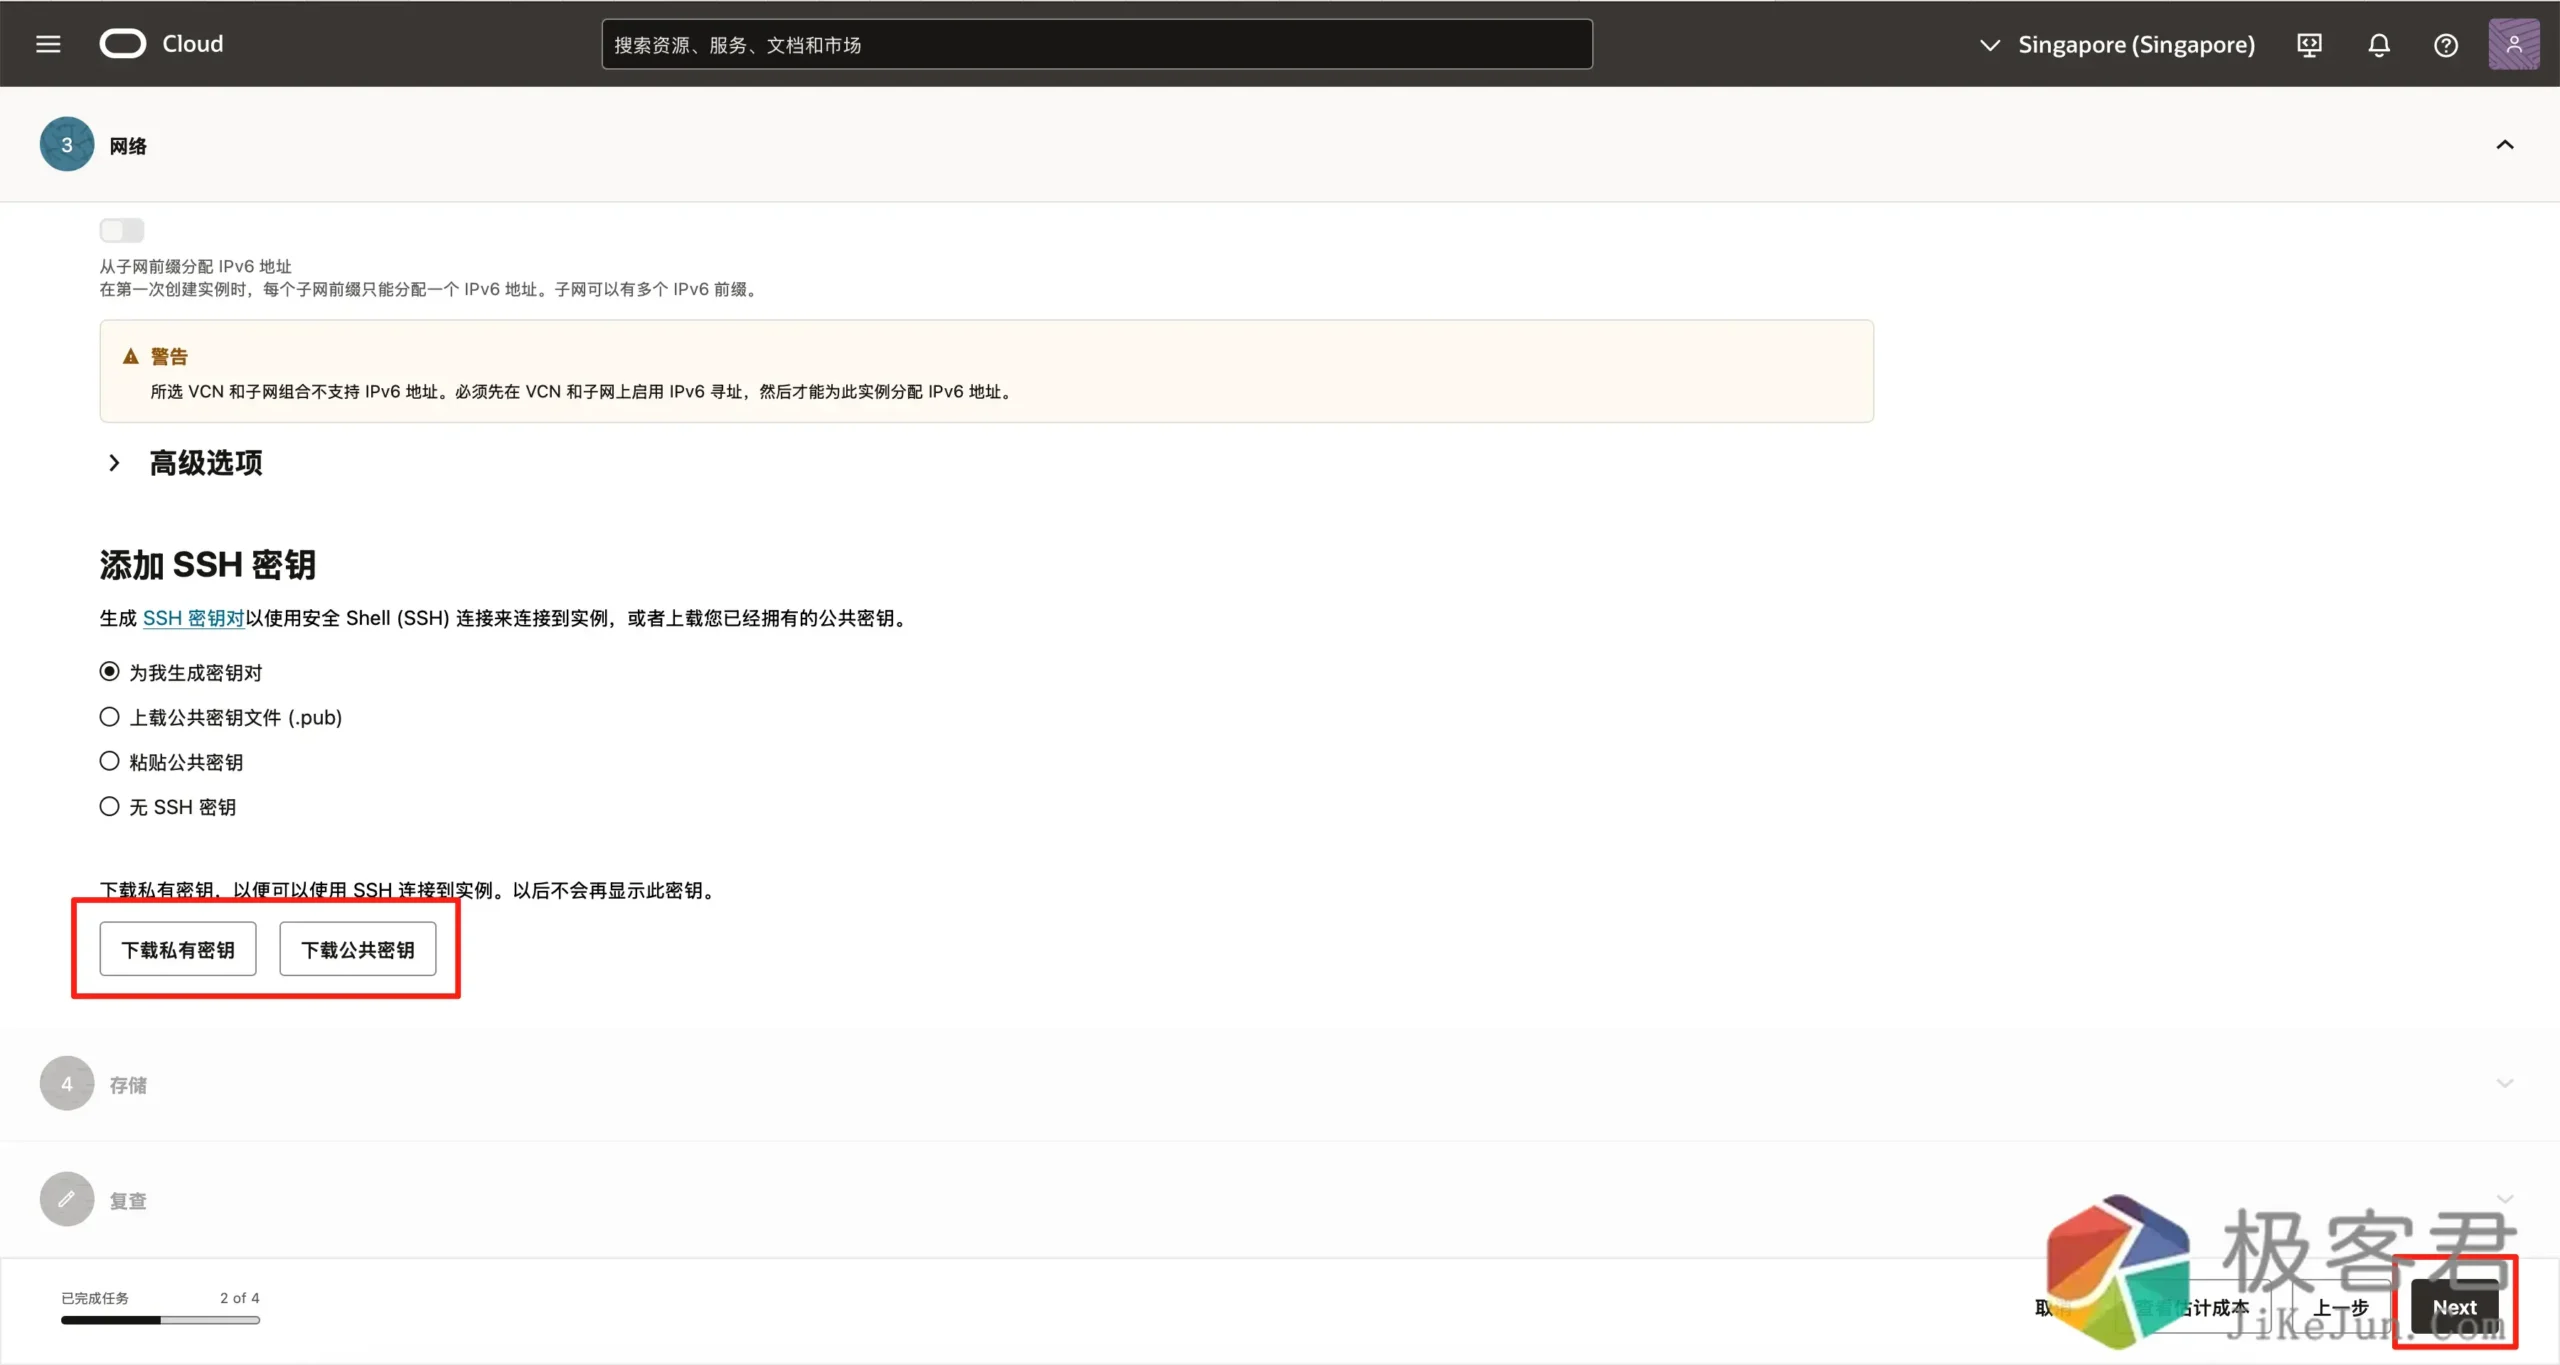Click the 存储 step title
Image resolution: width=2560 pixels, height=1365 pixels.
point(128,1085)
